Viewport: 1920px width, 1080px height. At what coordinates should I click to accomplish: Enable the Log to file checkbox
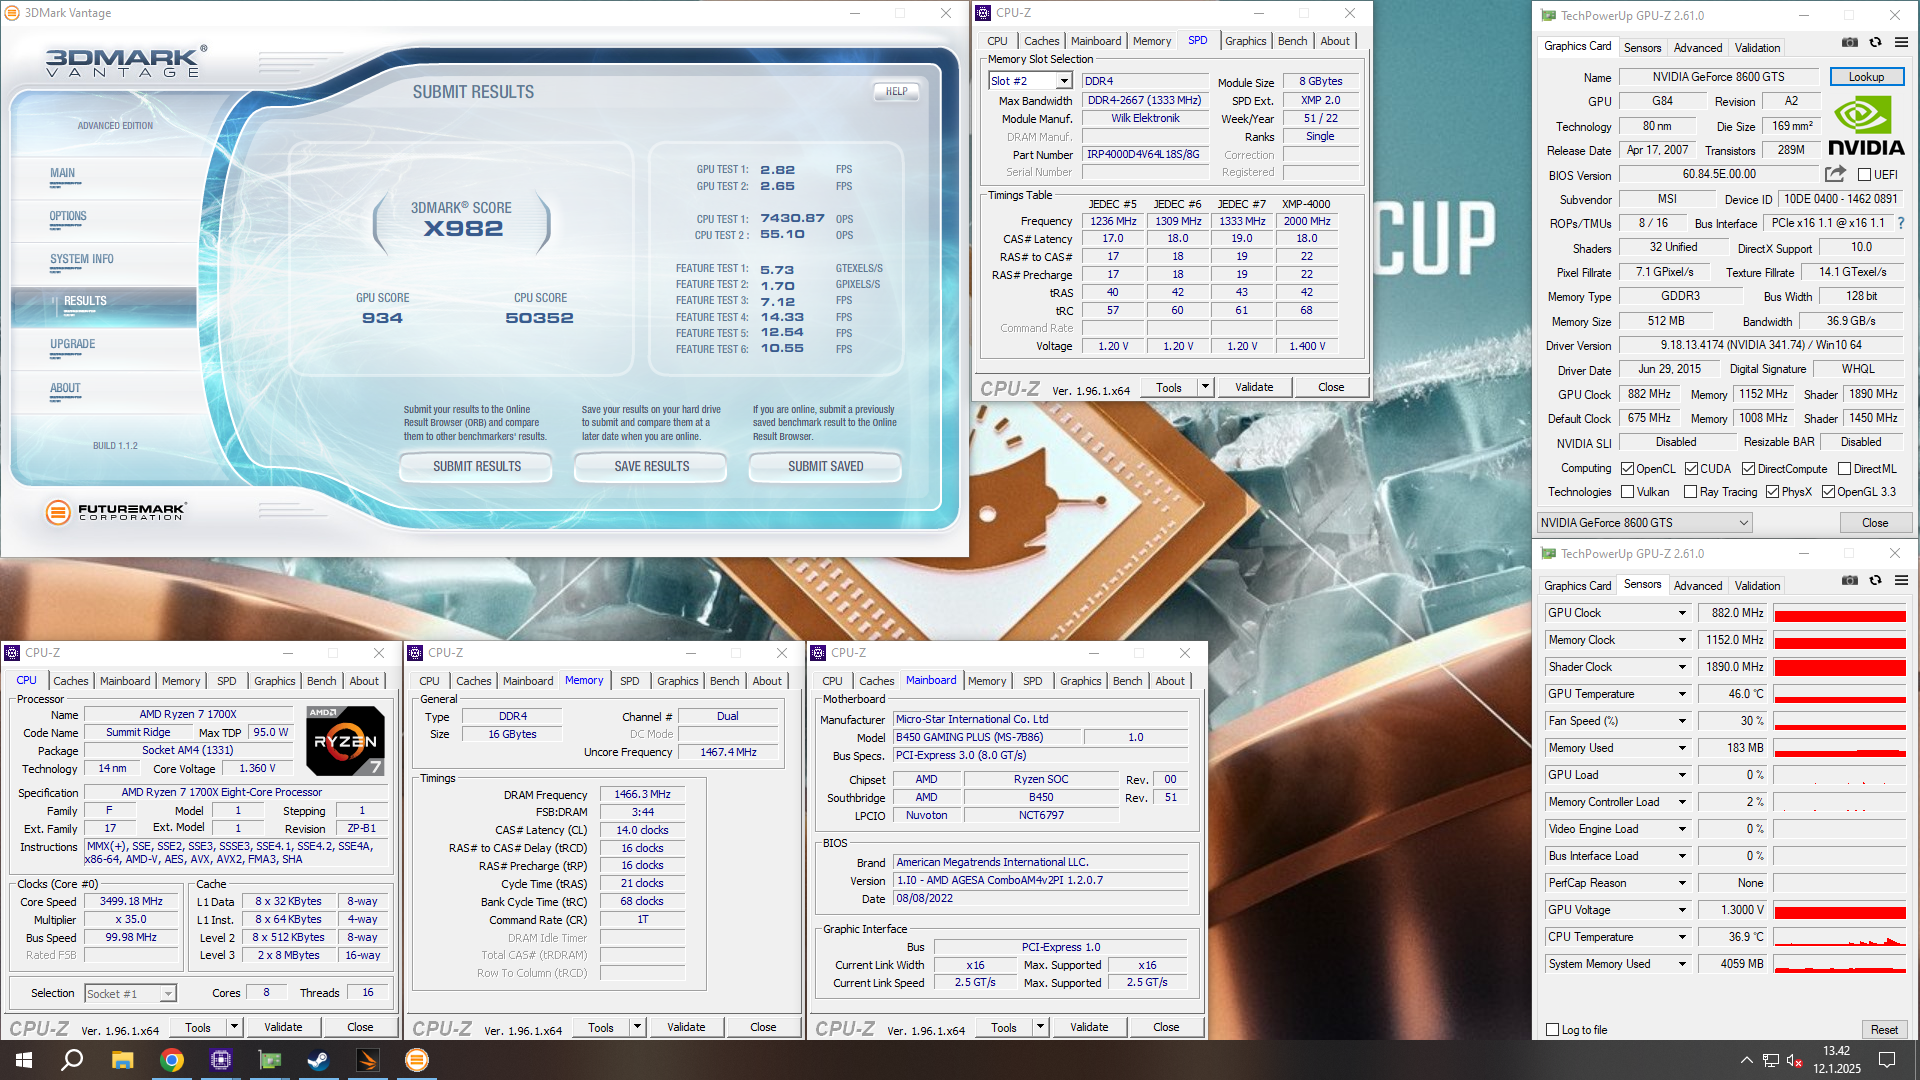click(x=1552, y=1030)
